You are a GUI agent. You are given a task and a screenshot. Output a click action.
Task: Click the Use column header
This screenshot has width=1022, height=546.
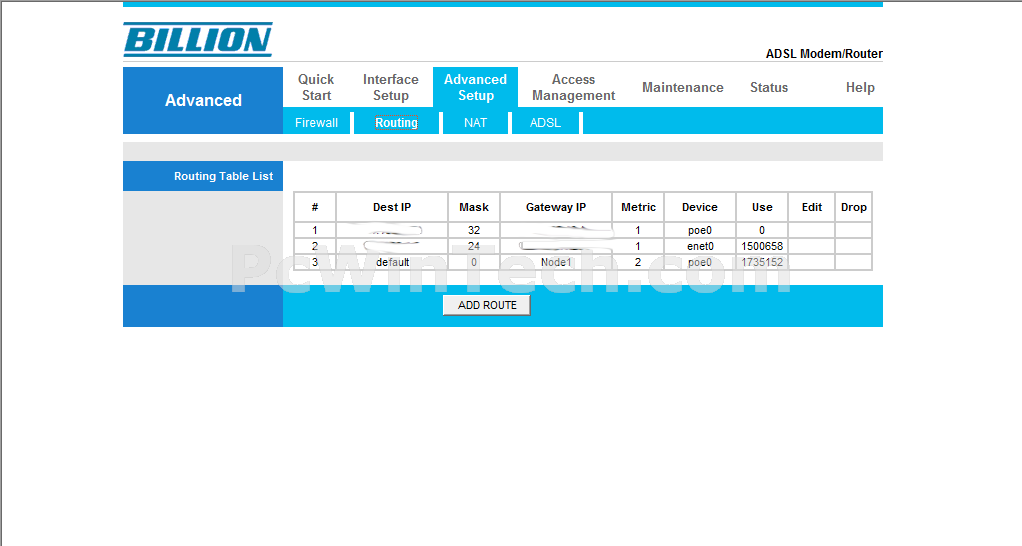click(762, 207)
